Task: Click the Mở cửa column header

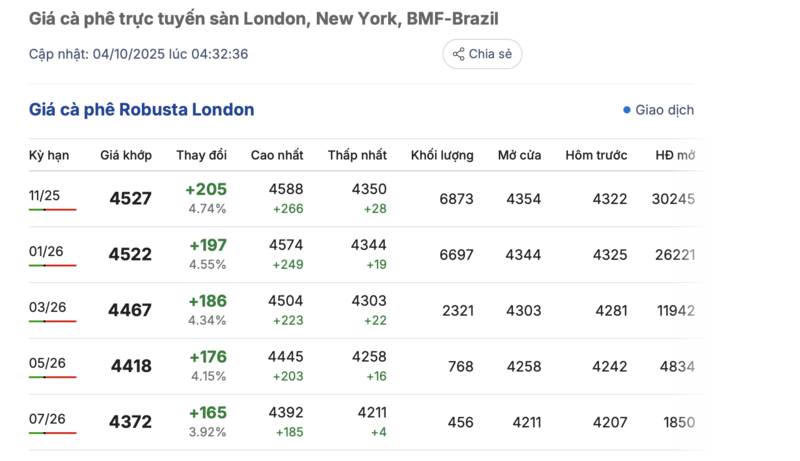Action: click(x=520, y=155)
